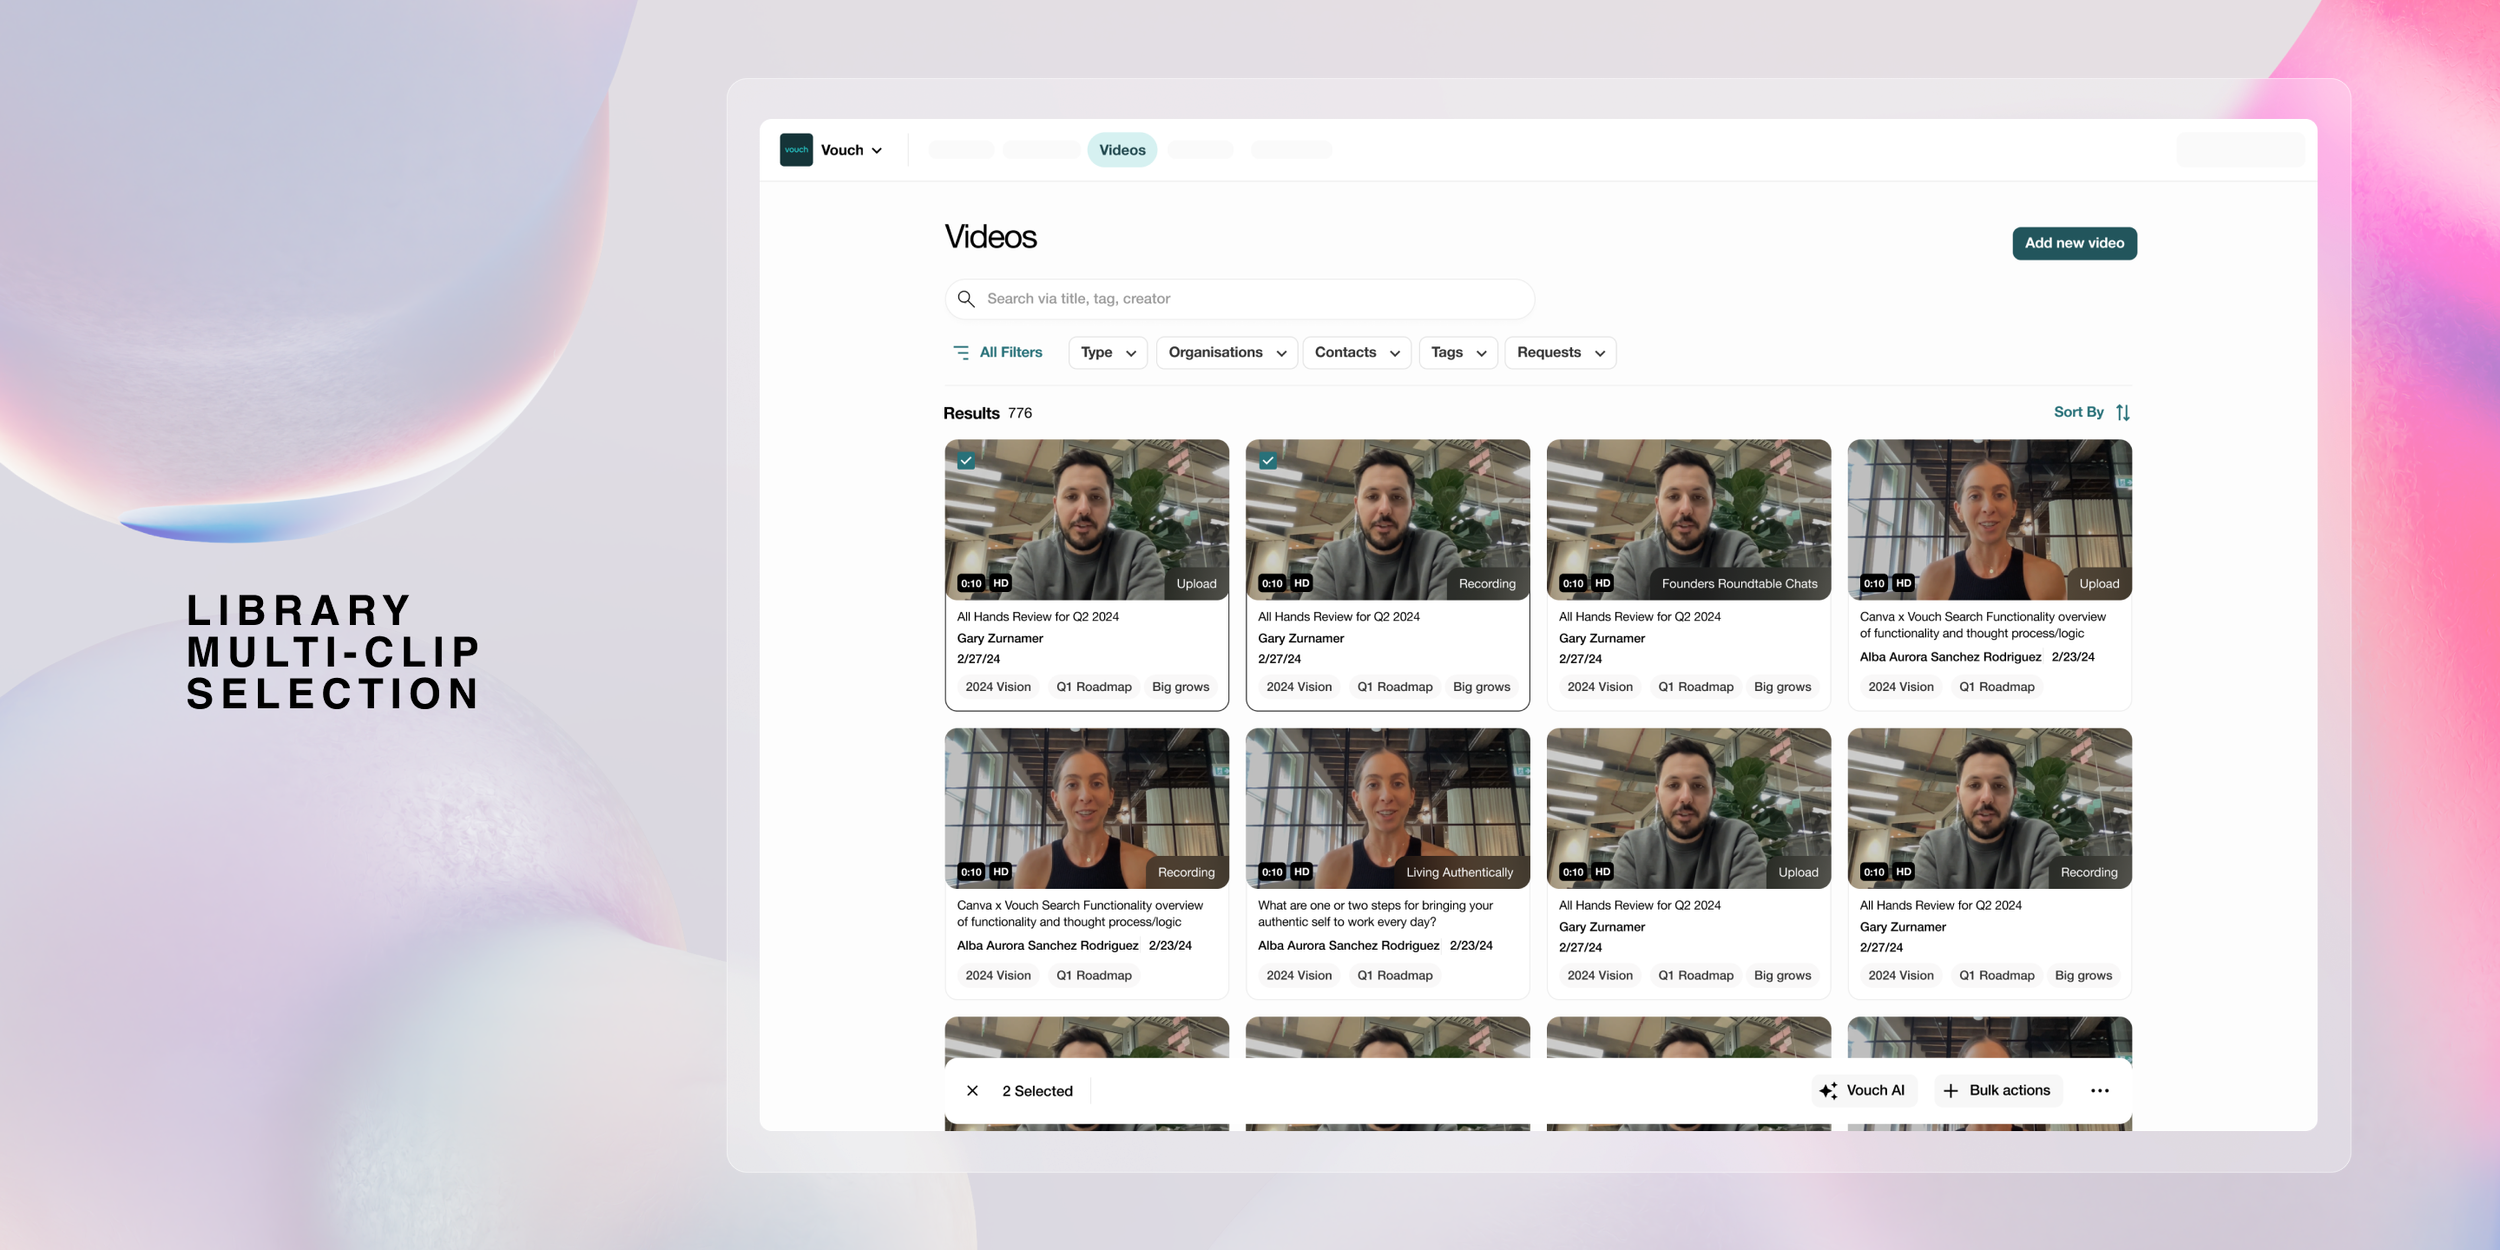The width and height of the screenshot is (2500, 1250).
Task: Expand the Requests filter dropdown
Action: pos(1559,352)
